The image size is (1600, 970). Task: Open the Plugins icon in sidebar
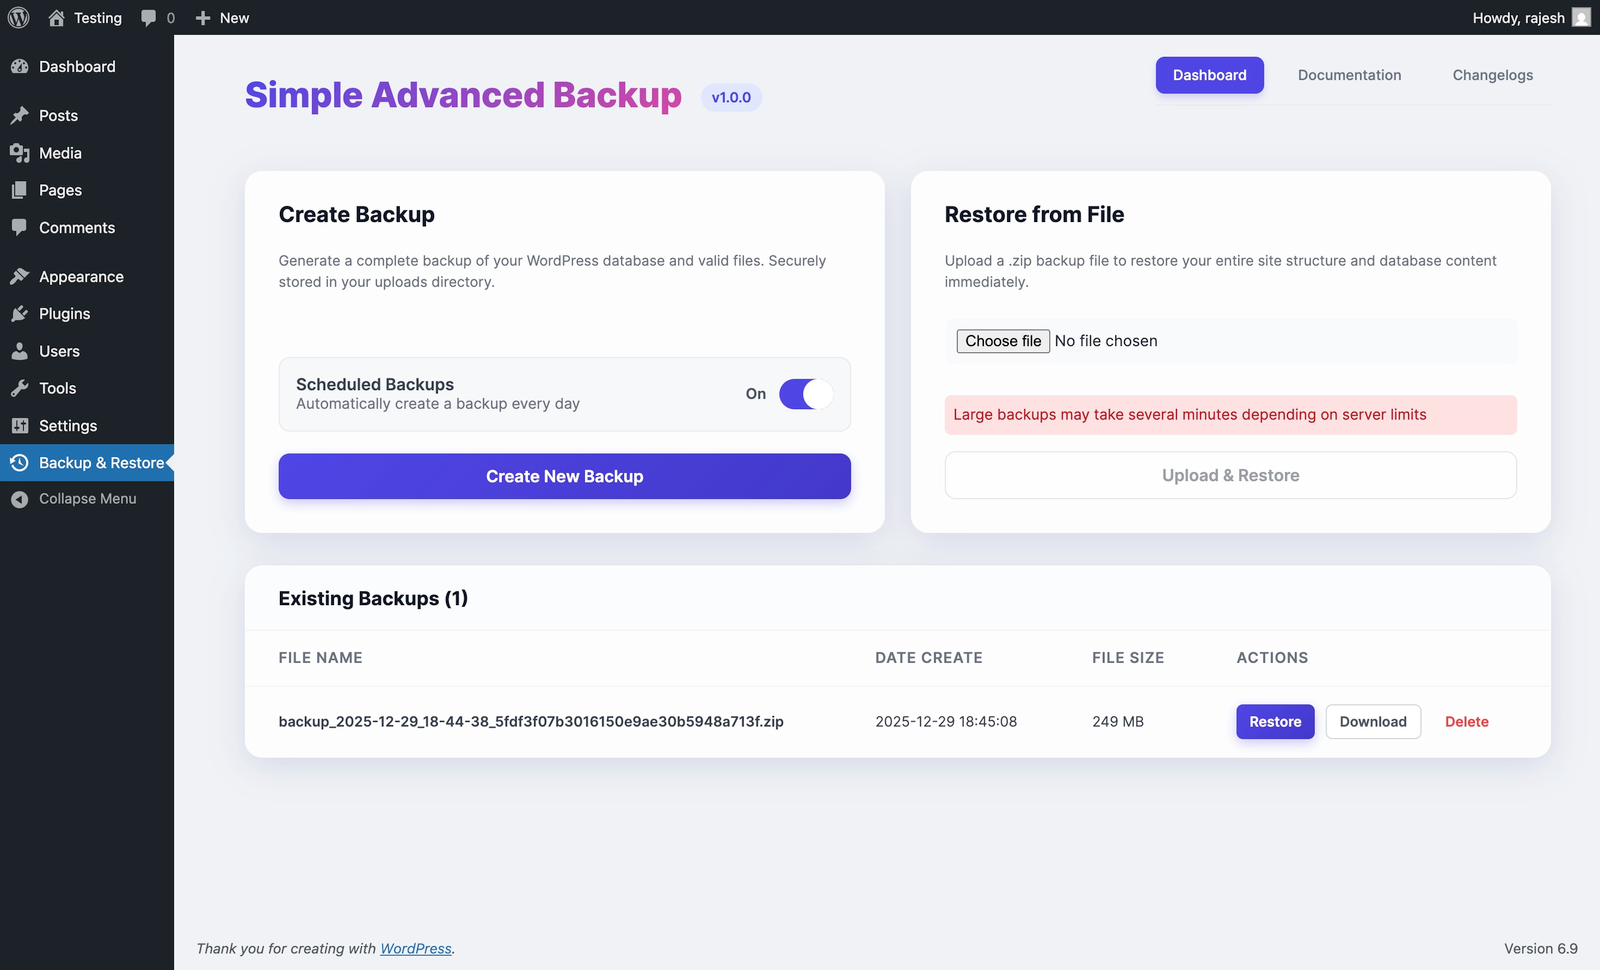click(20, 314)
